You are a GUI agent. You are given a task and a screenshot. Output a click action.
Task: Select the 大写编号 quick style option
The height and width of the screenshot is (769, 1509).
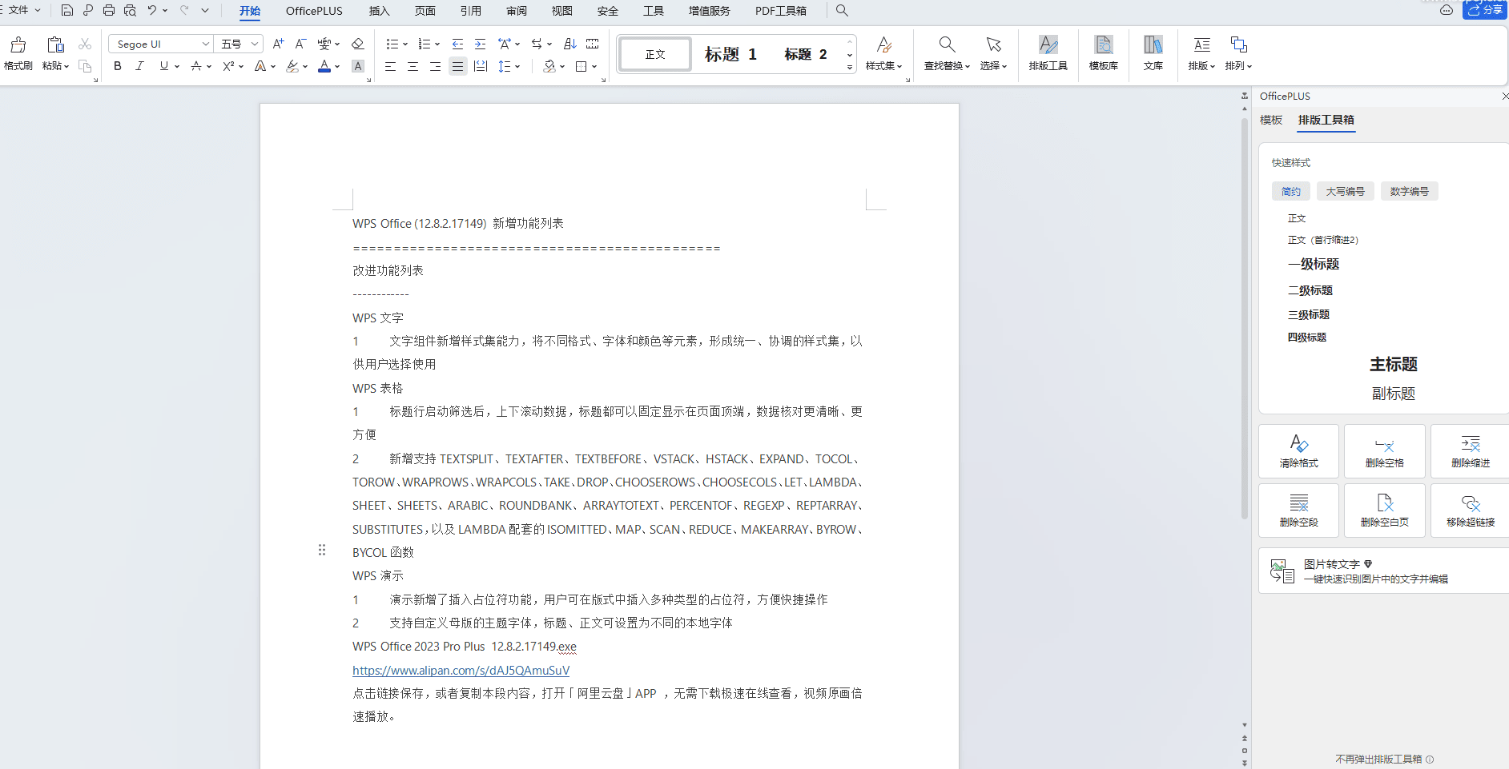pyautogui.click(x=1345, y=191)
